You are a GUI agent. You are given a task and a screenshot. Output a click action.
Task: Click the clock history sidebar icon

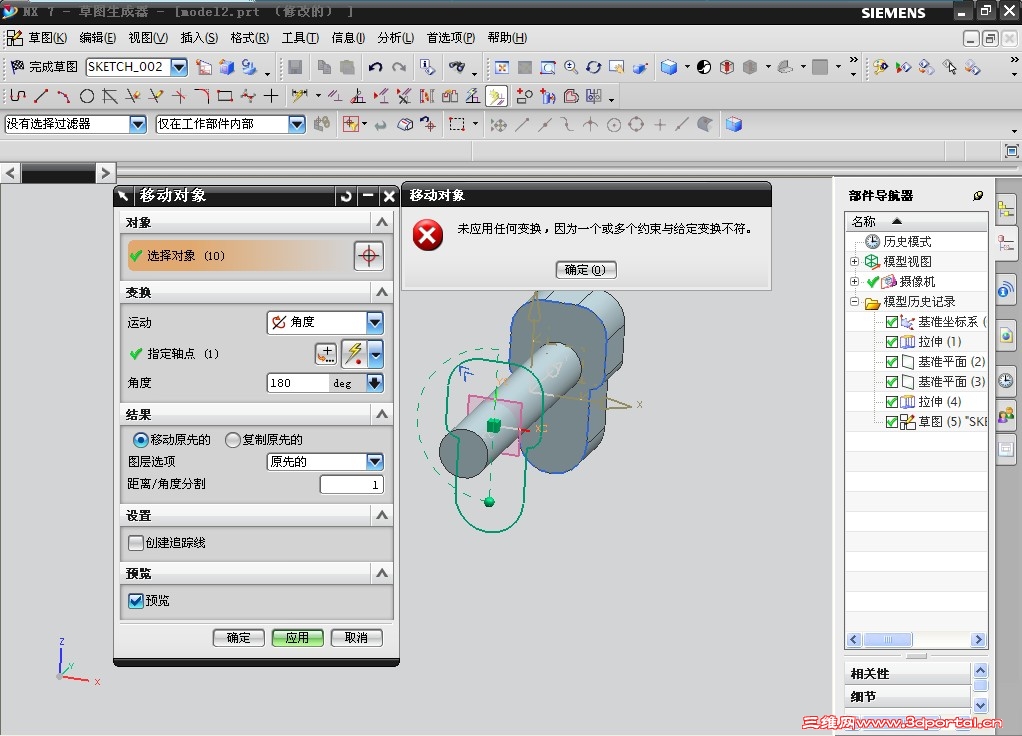(x=1006, y=380)
